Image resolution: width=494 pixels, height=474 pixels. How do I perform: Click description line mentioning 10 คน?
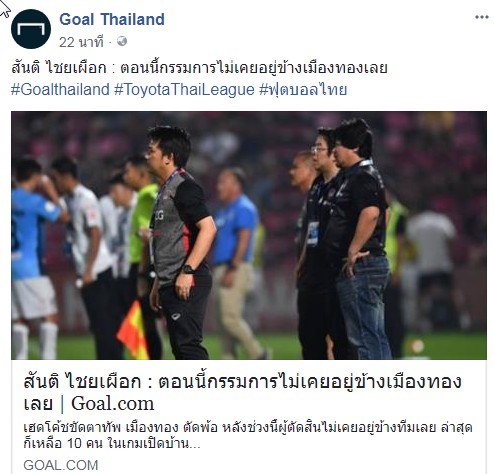pyautogui.click(x=112, y=444)
